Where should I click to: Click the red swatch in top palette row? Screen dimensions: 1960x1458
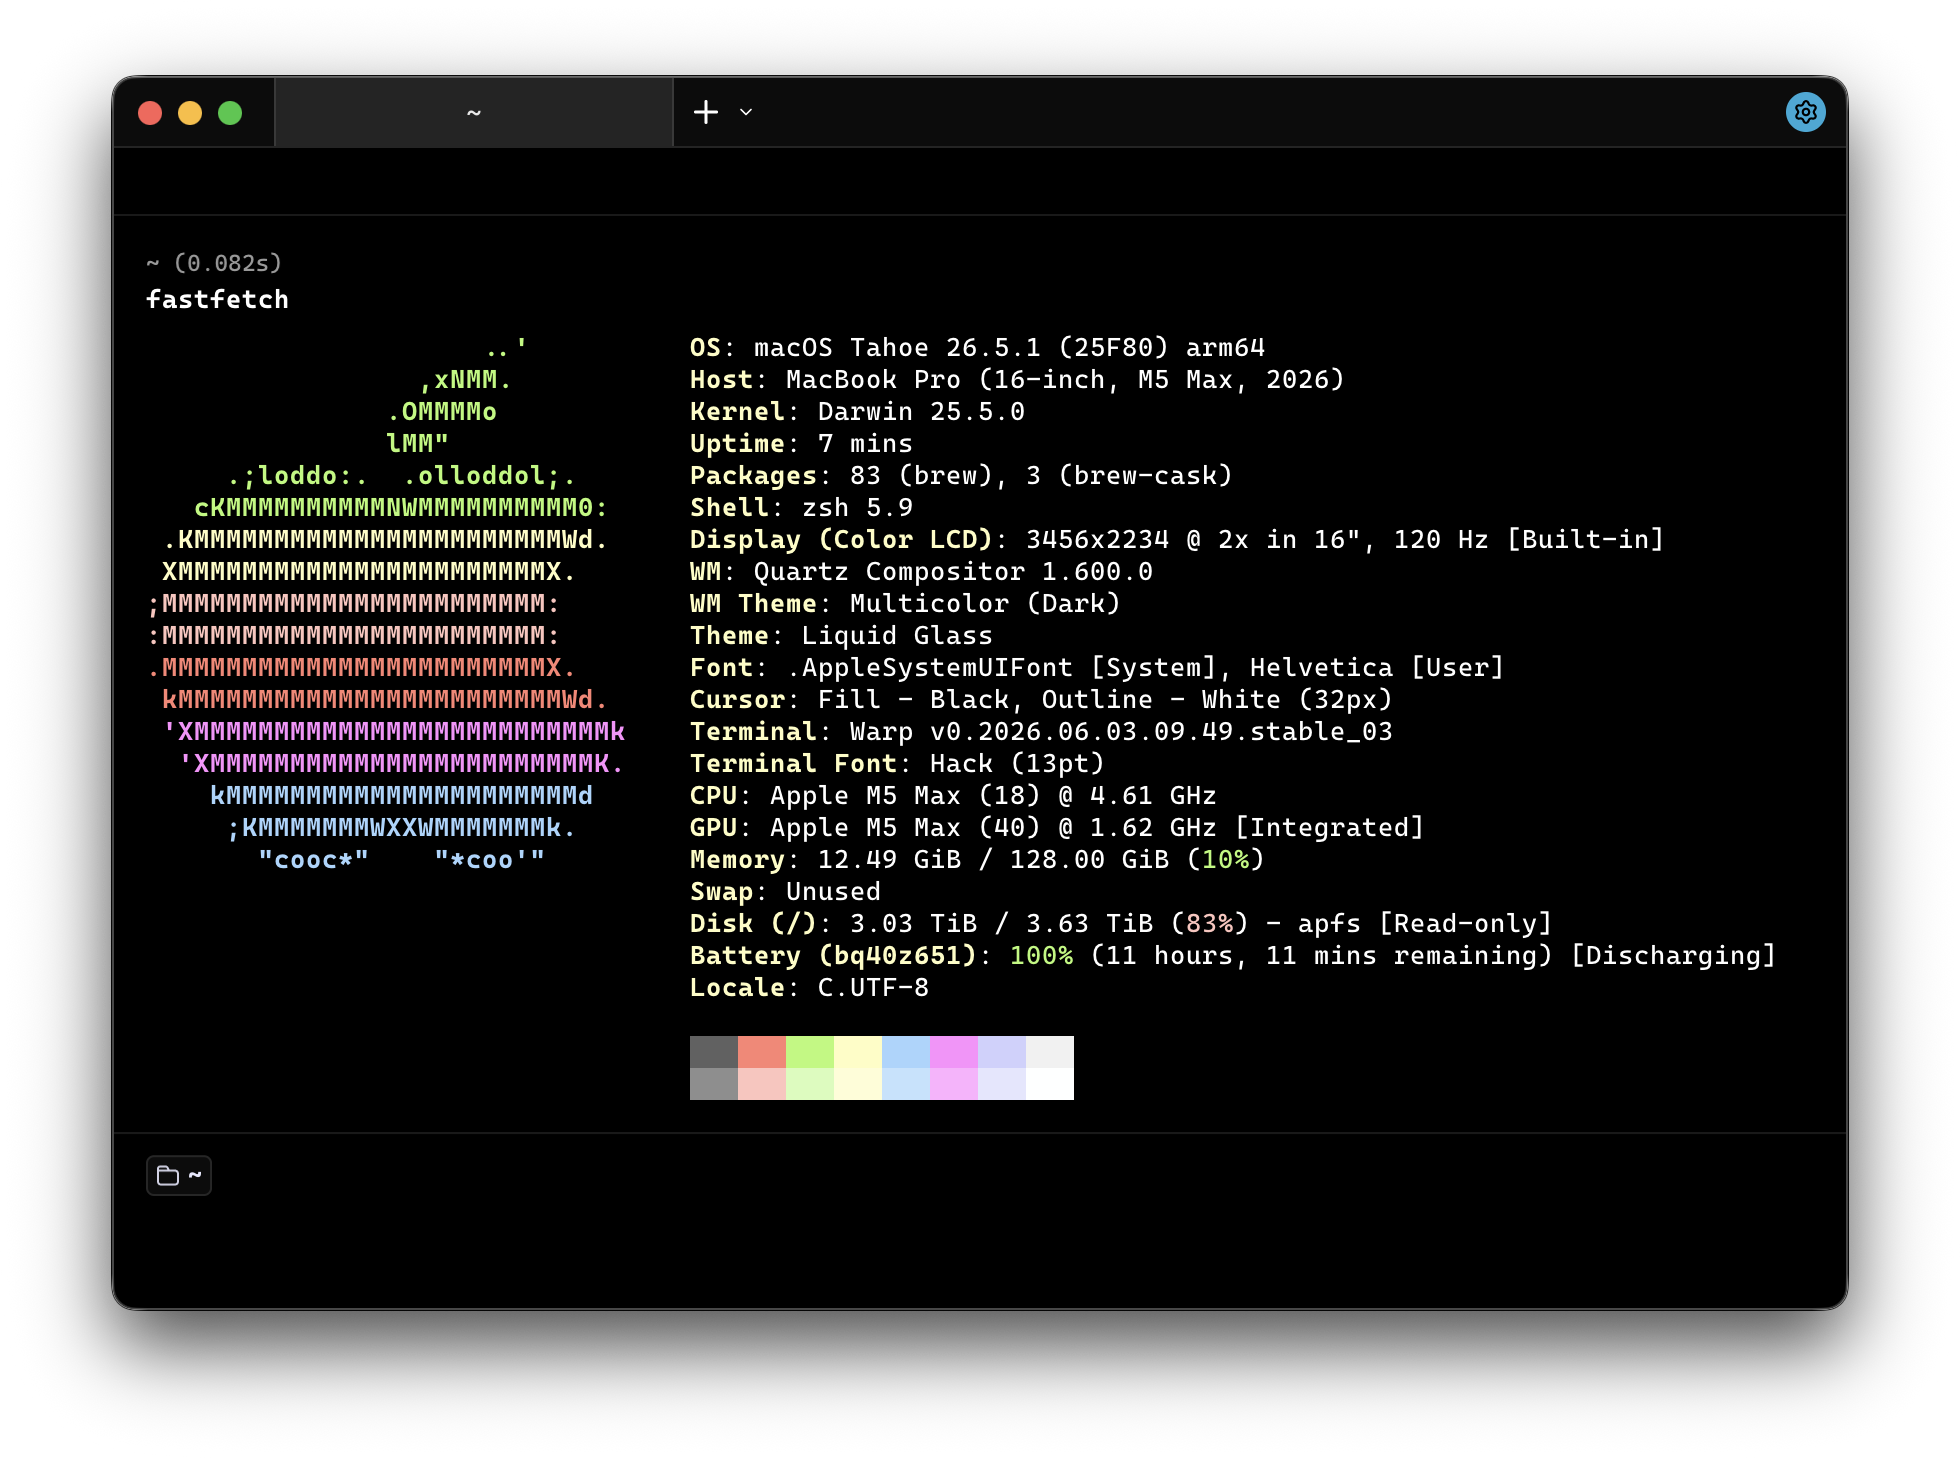(762, 1052)
